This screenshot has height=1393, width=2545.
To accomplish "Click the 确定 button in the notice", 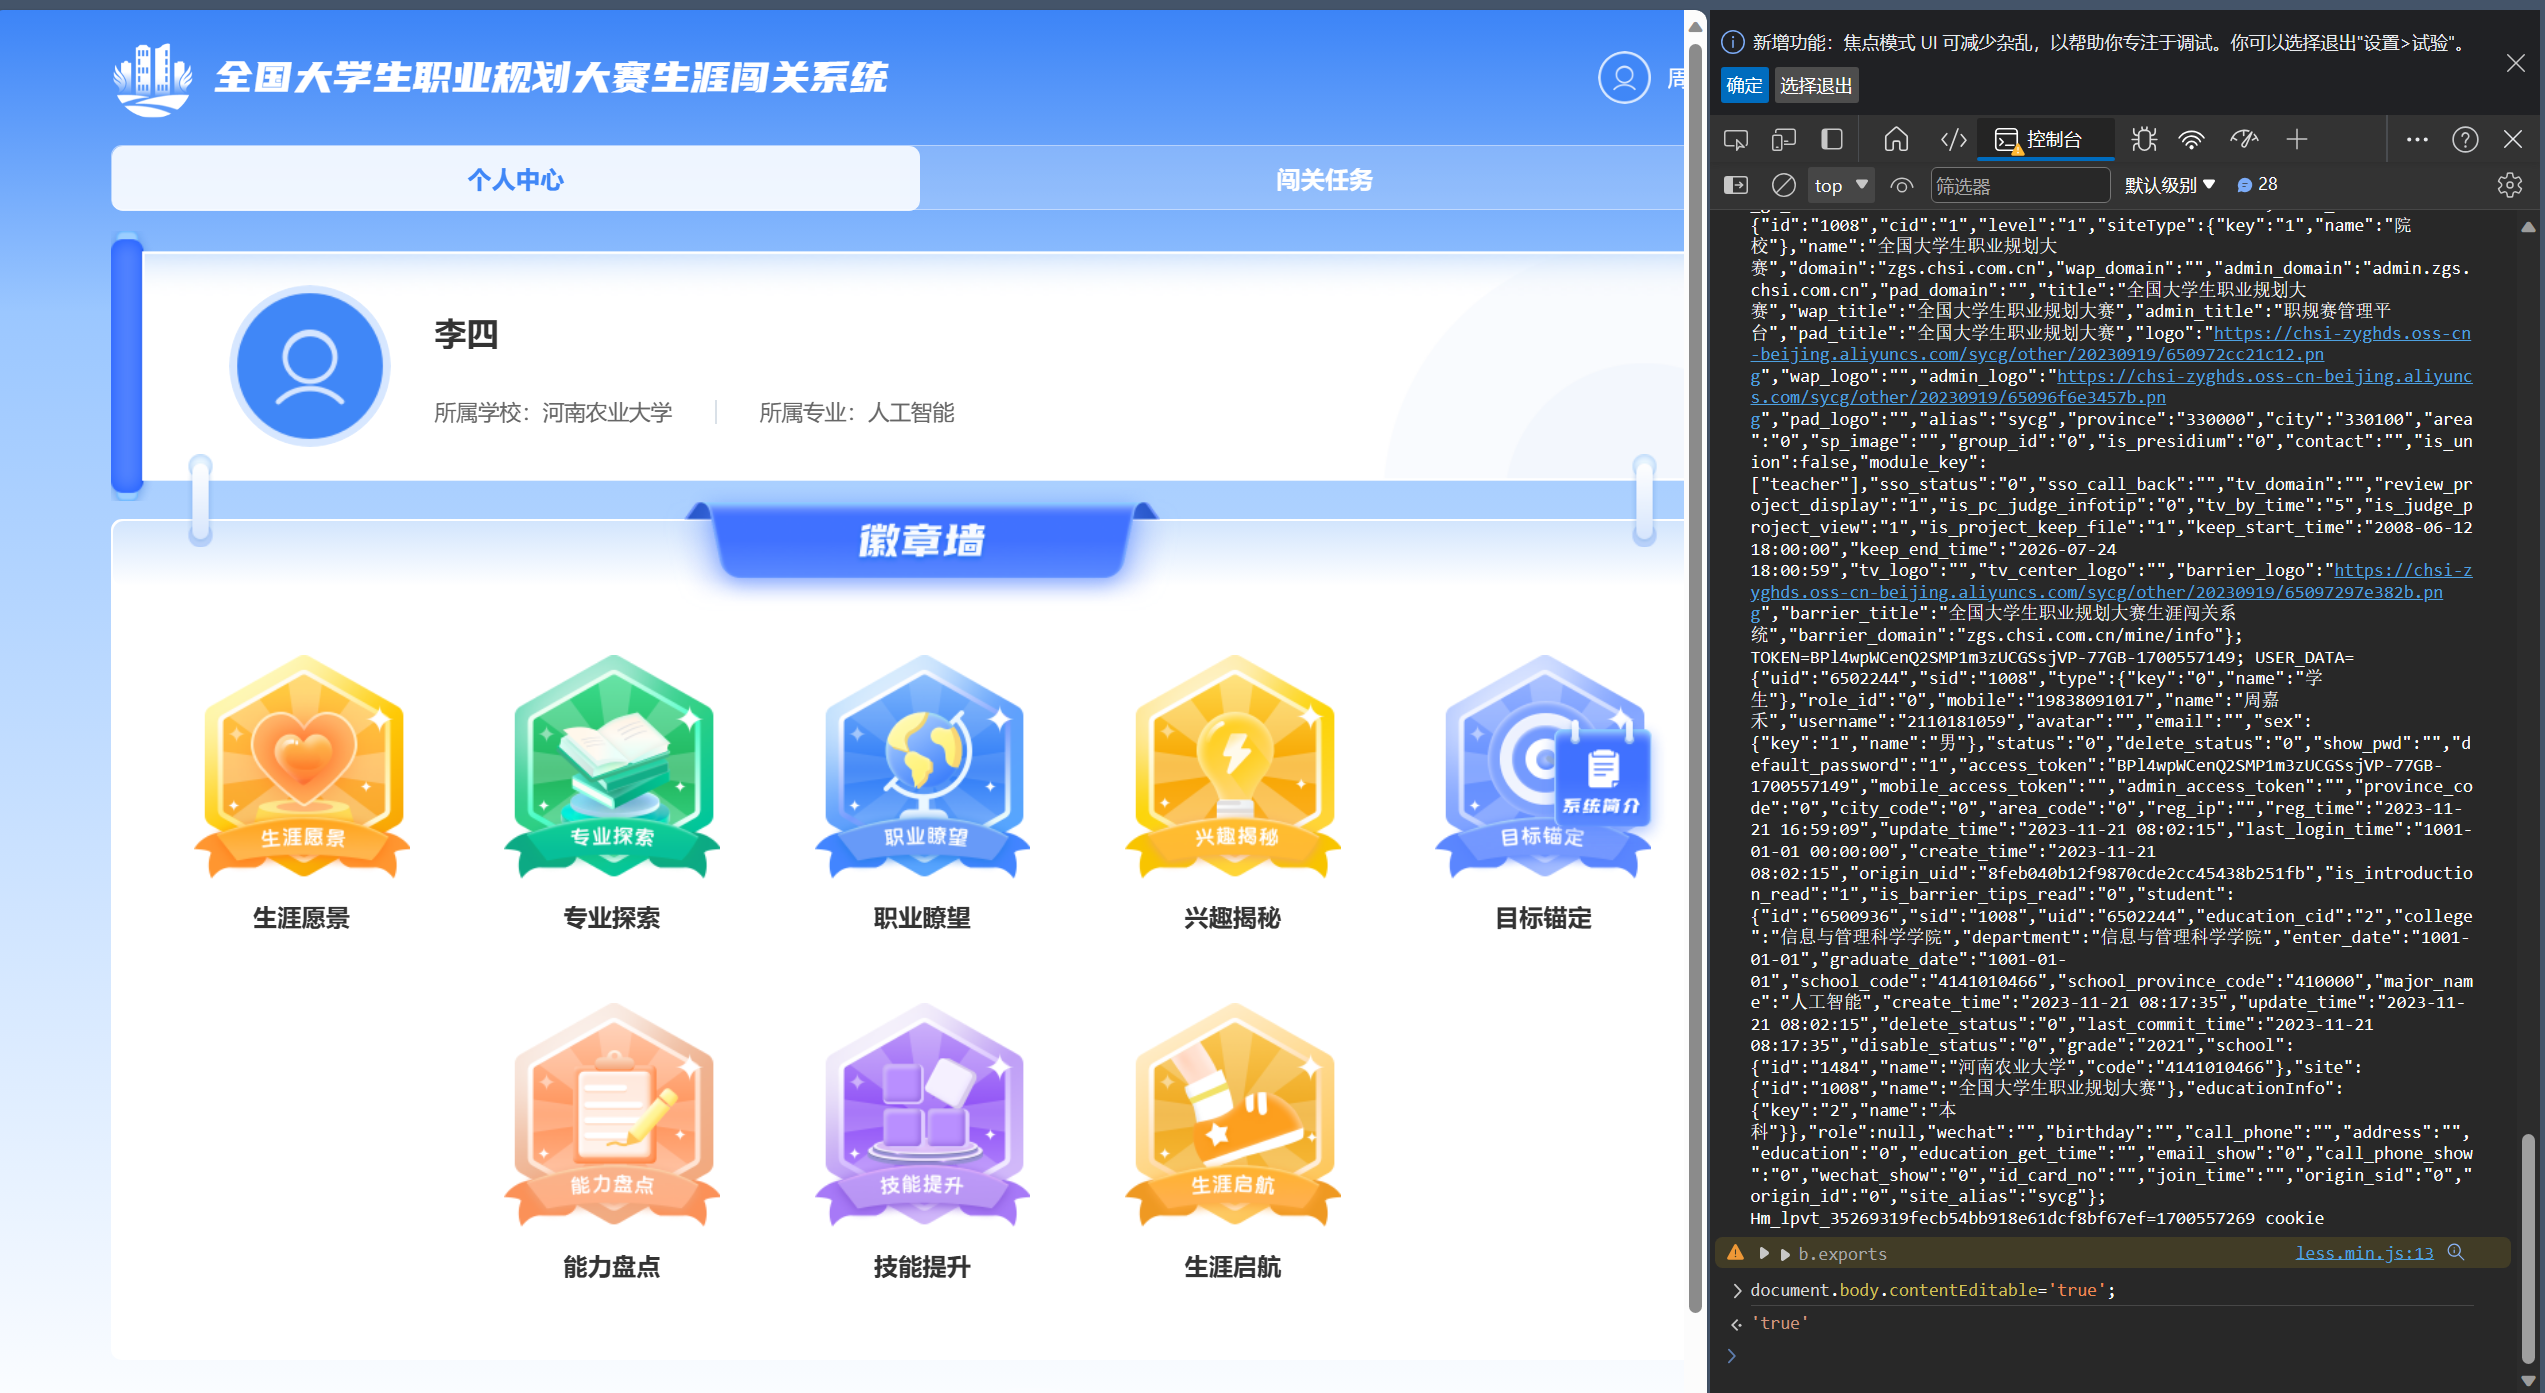I will pyautogui.click(x=1744, y=86).
